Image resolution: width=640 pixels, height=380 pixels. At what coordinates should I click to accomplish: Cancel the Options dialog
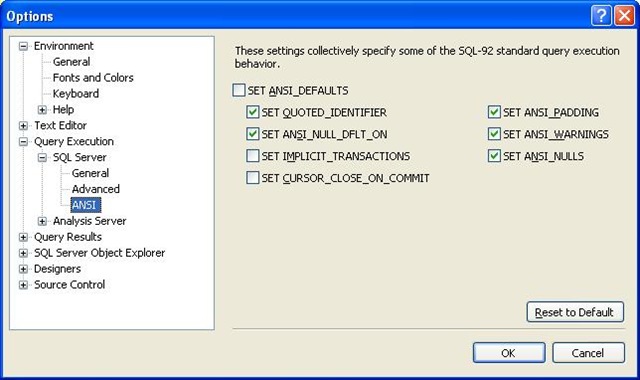(588, 353)
